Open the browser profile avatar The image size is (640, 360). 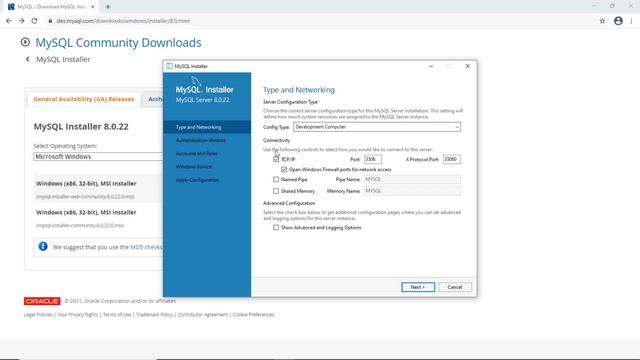tap(618, 21)
